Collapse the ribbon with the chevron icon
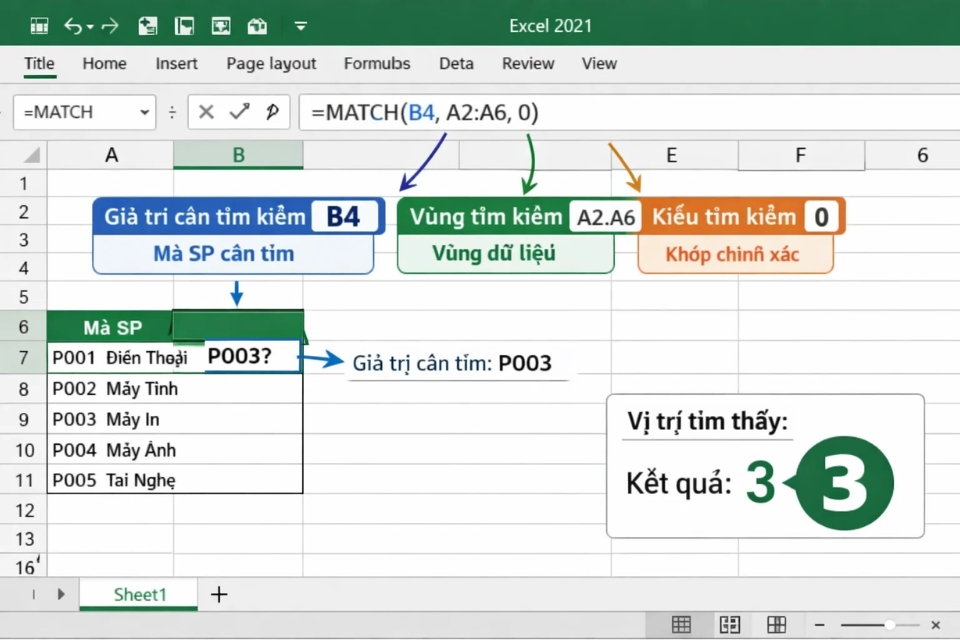 [x=299, y=25]
